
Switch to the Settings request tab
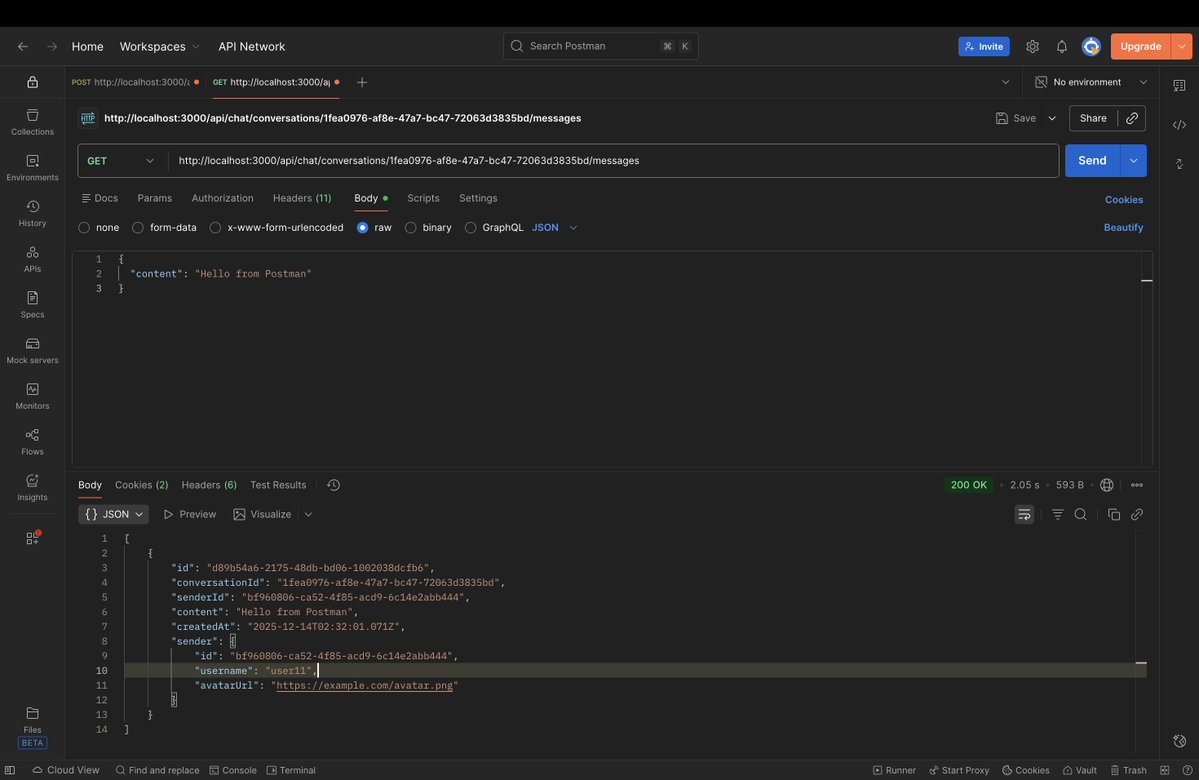478,198
